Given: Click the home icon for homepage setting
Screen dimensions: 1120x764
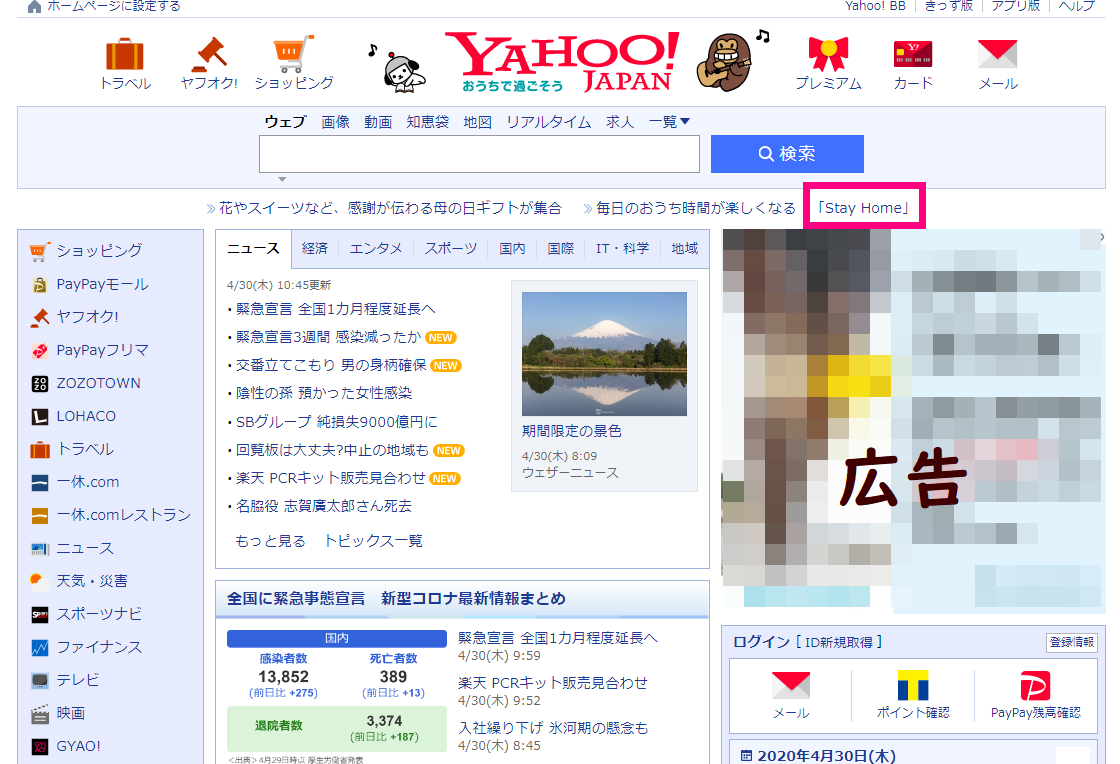Looking at the screenshot, I should [x=34, y=6].
